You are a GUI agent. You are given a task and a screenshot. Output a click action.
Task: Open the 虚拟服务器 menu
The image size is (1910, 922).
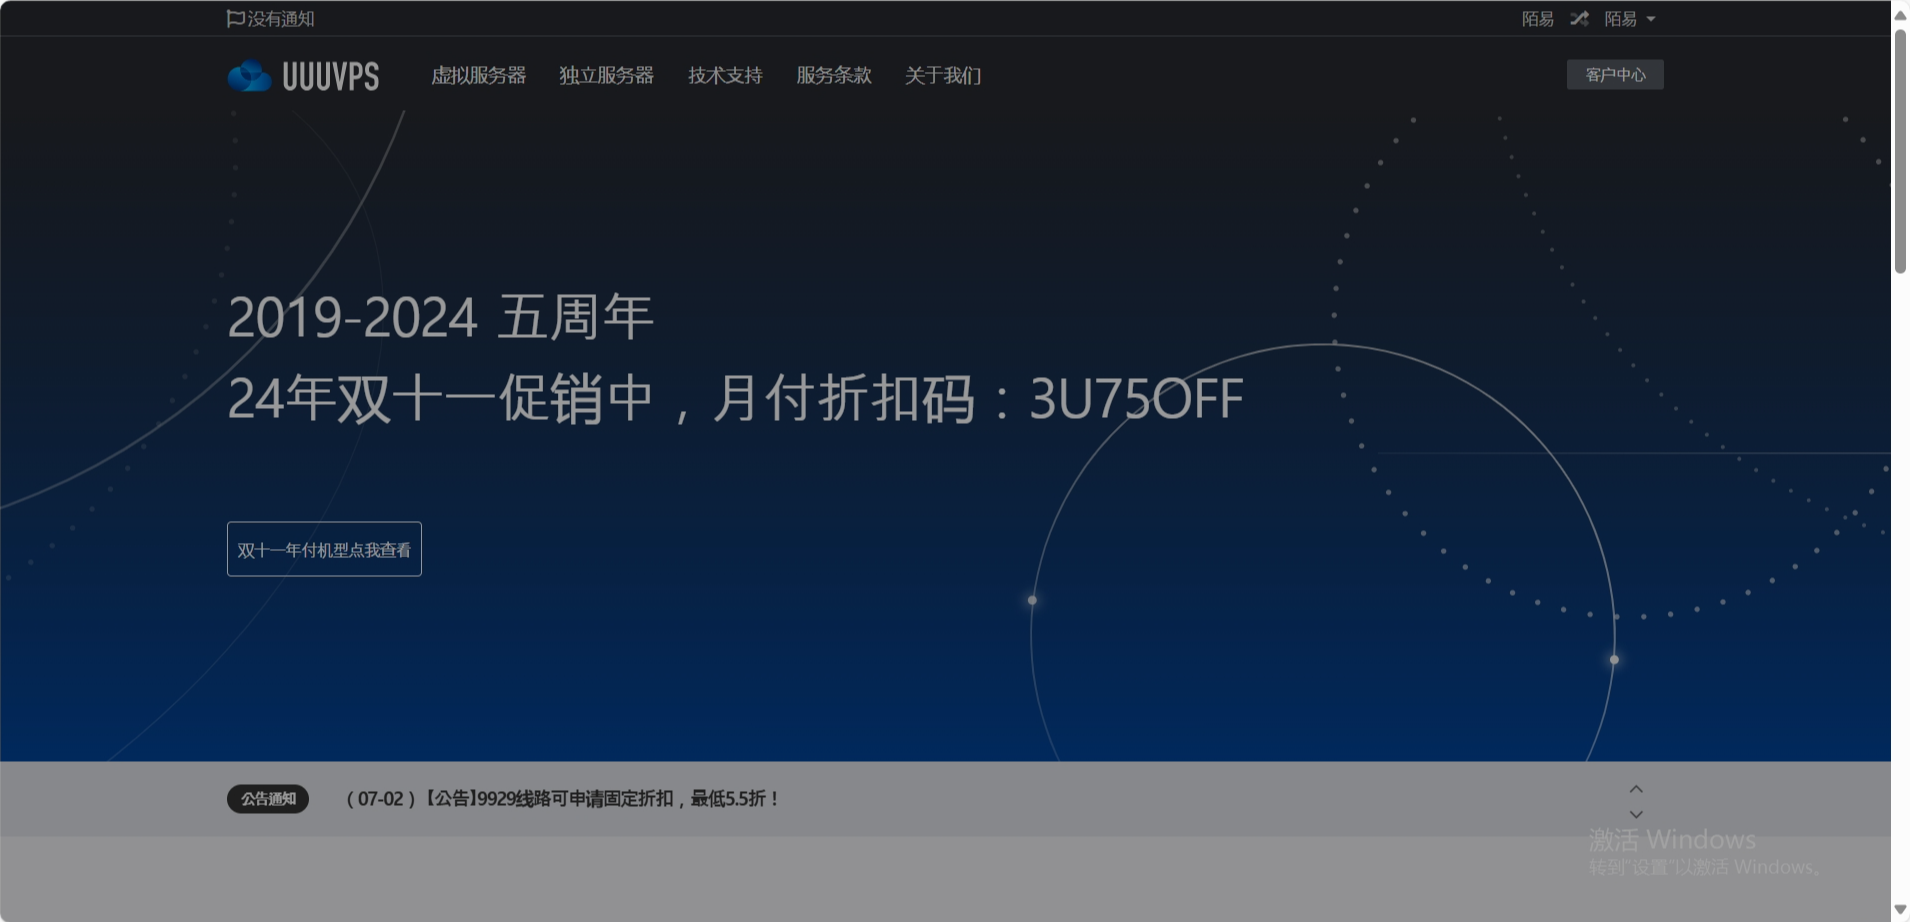(x=479, y=75)
